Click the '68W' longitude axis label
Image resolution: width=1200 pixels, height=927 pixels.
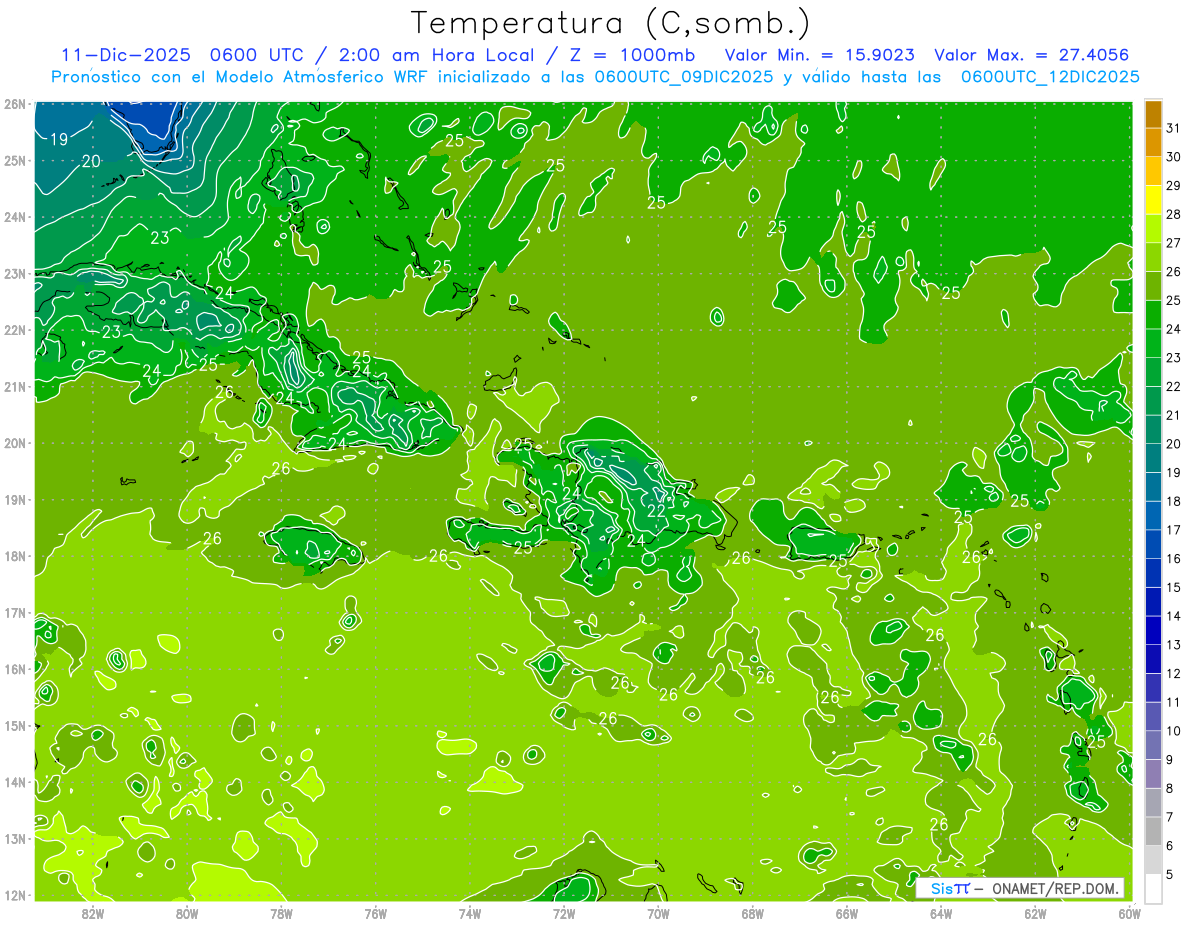pyautogui.click(x=753, y=914)
